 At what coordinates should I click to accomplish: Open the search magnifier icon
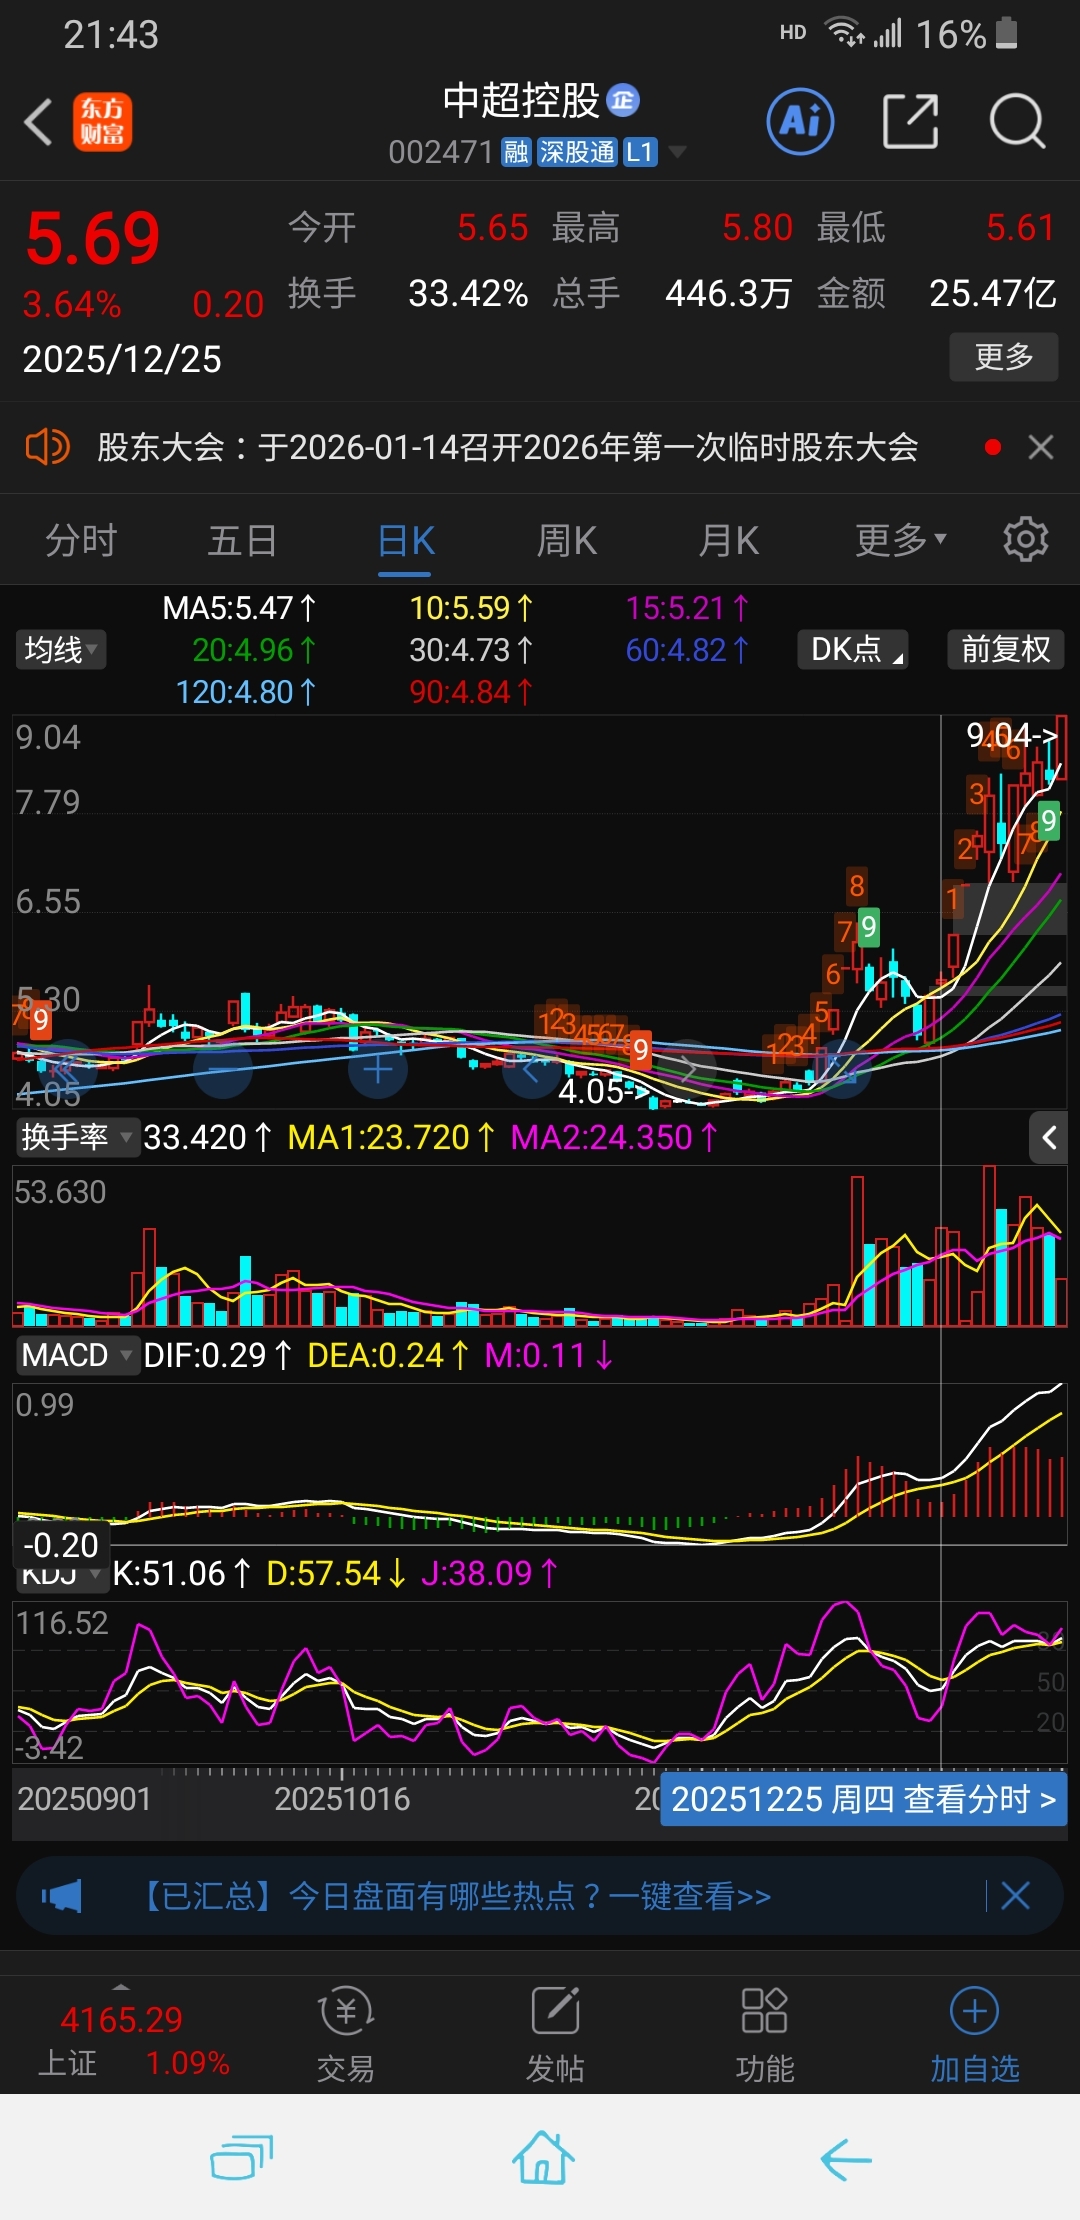[x=1017, y=122]
